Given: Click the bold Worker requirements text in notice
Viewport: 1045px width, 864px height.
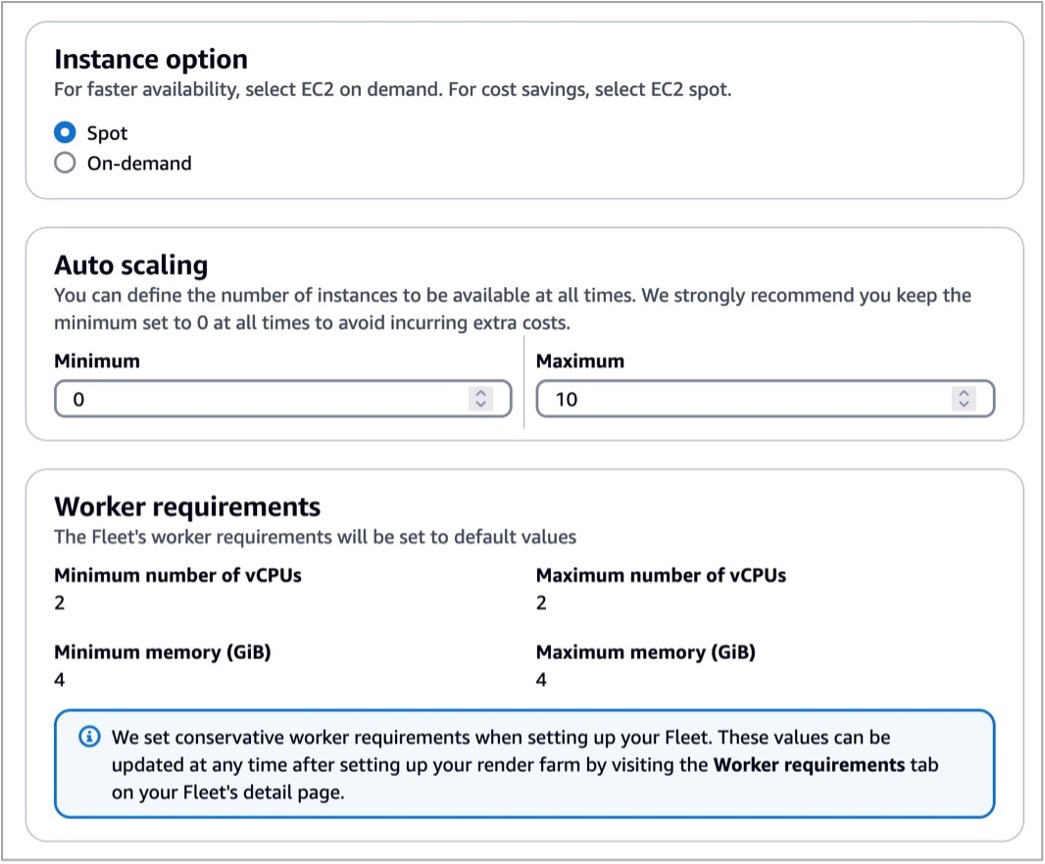Looking at the screenshot, I should pos(809,765).
